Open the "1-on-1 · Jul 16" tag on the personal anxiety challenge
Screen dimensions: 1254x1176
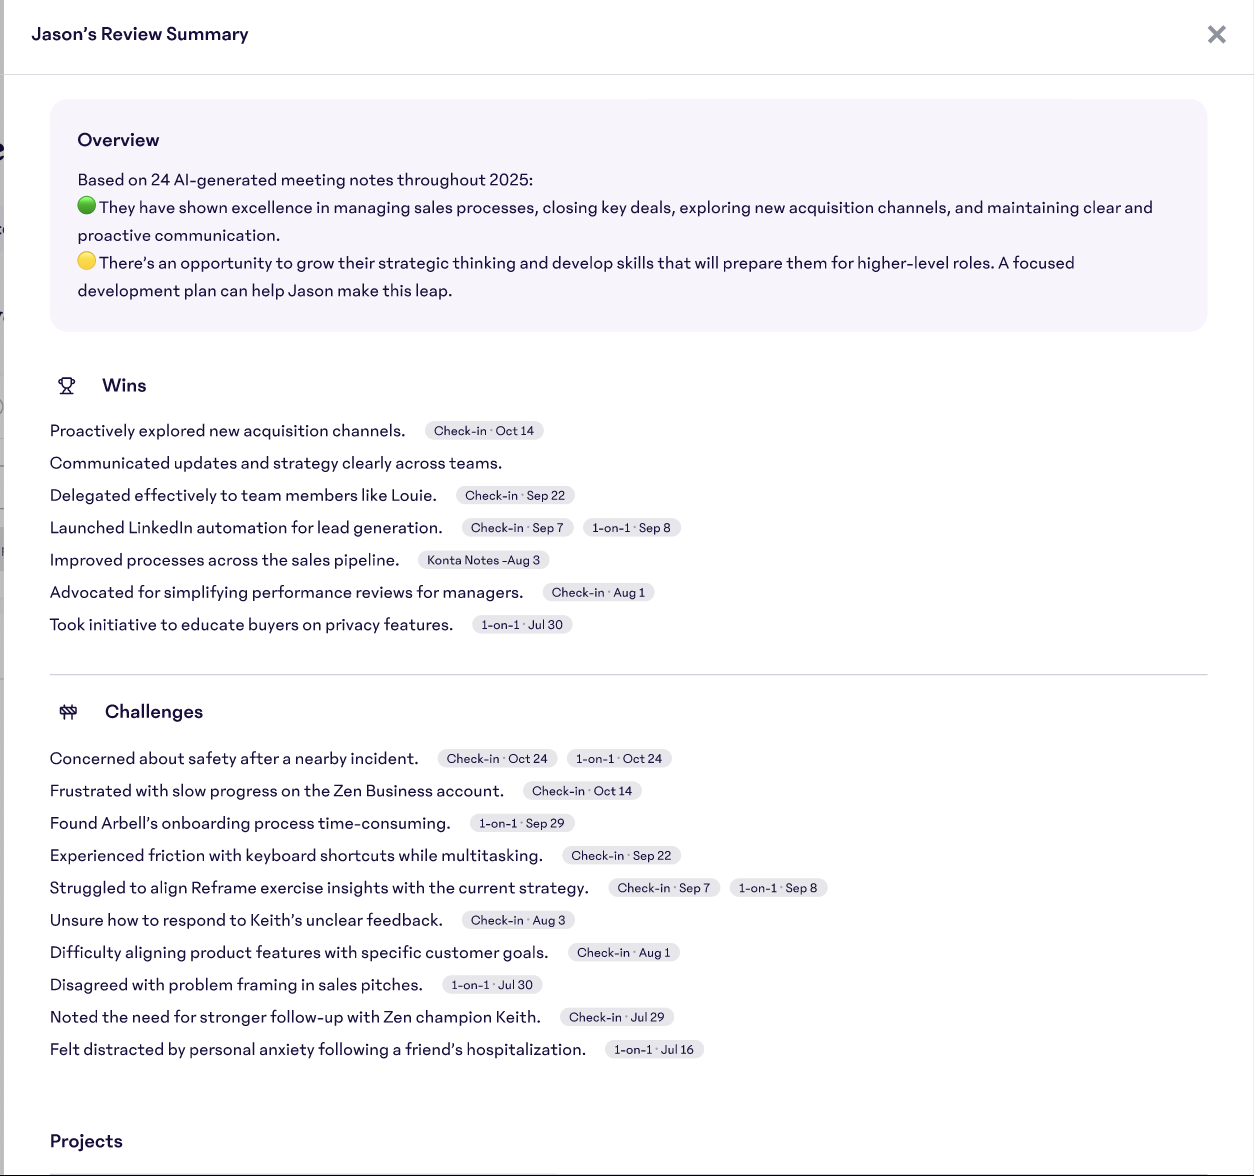(655, 1049)
